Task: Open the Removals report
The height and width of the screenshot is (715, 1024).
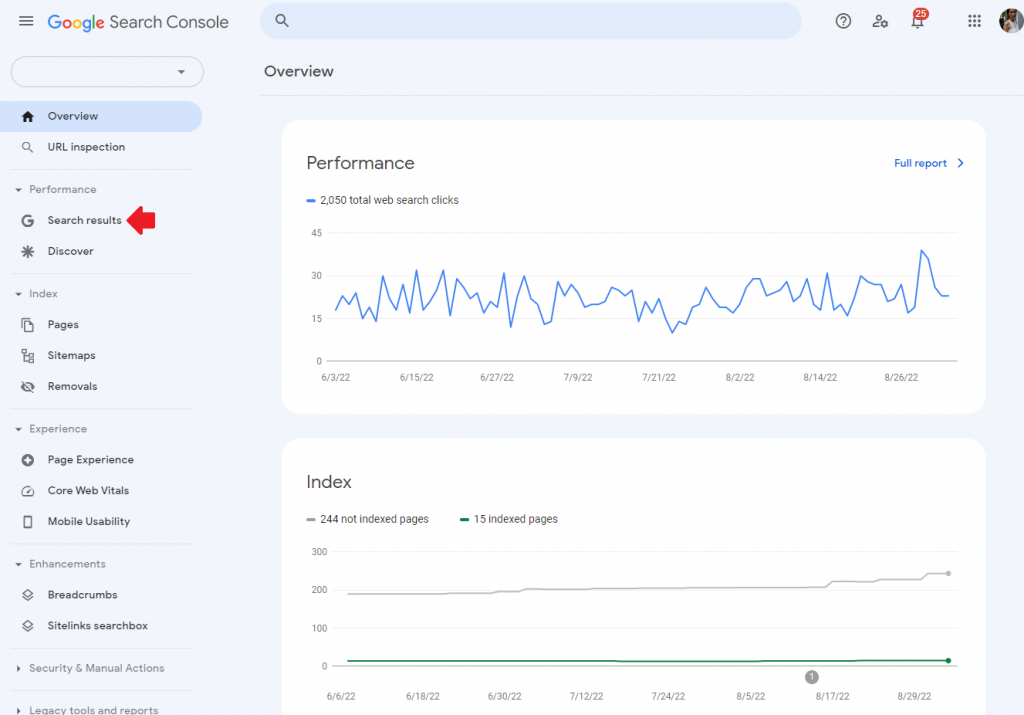Action: [x=72, y=386]
